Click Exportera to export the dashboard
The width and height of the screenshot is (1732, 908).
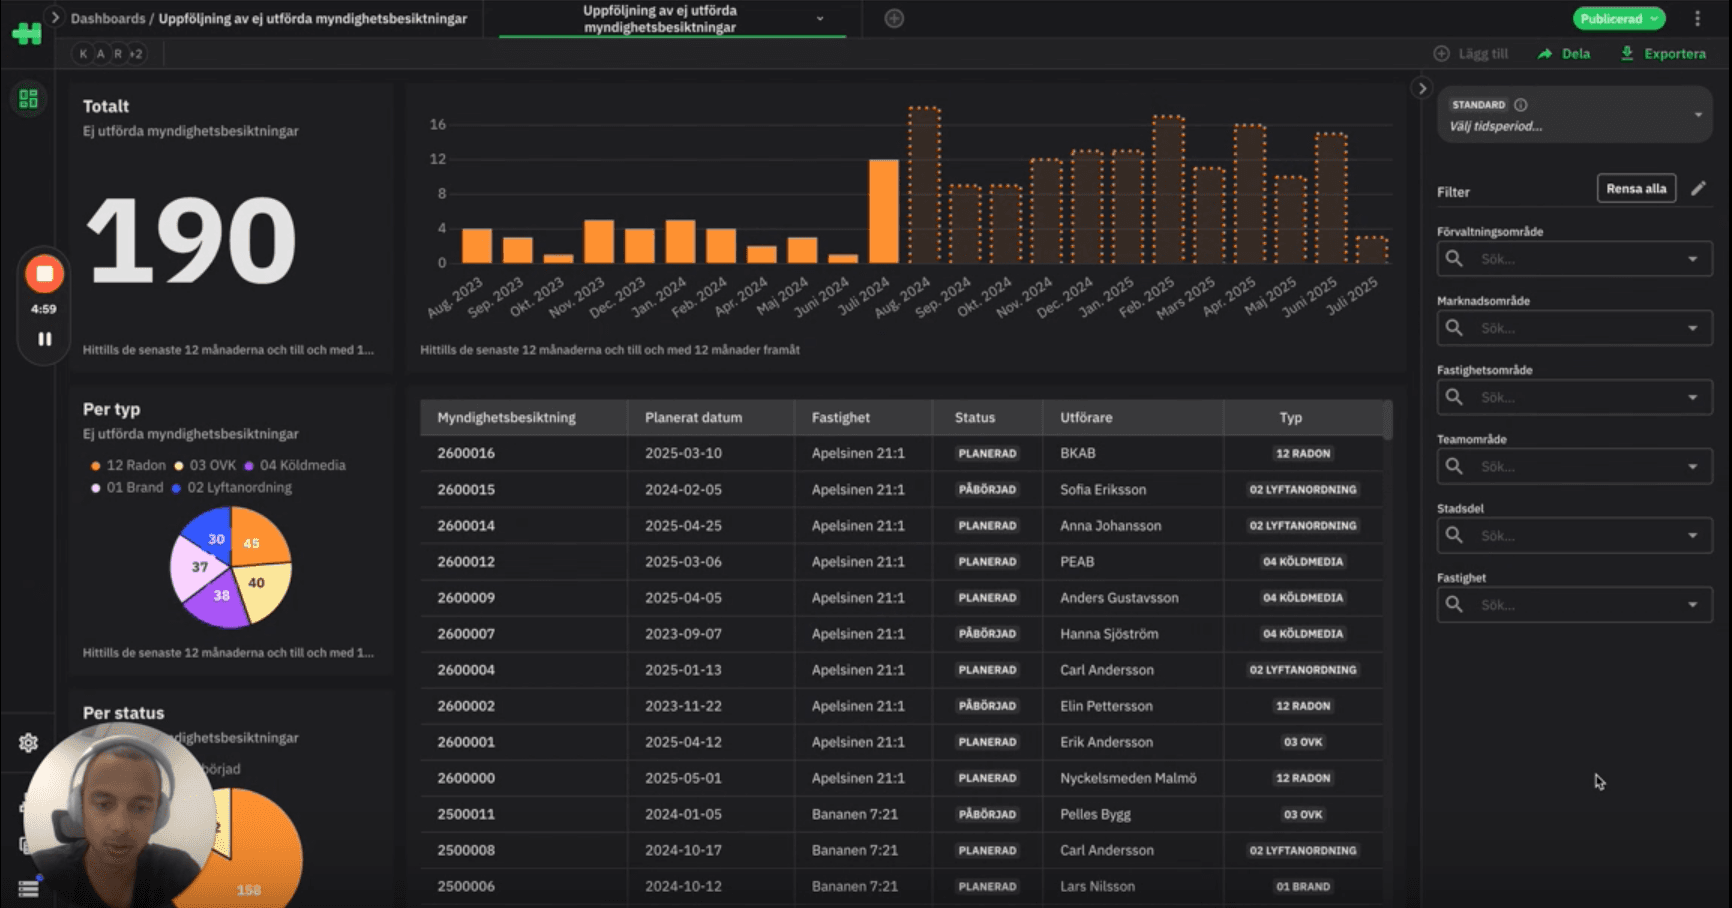pyautogui.click(x=1663, y=54)
